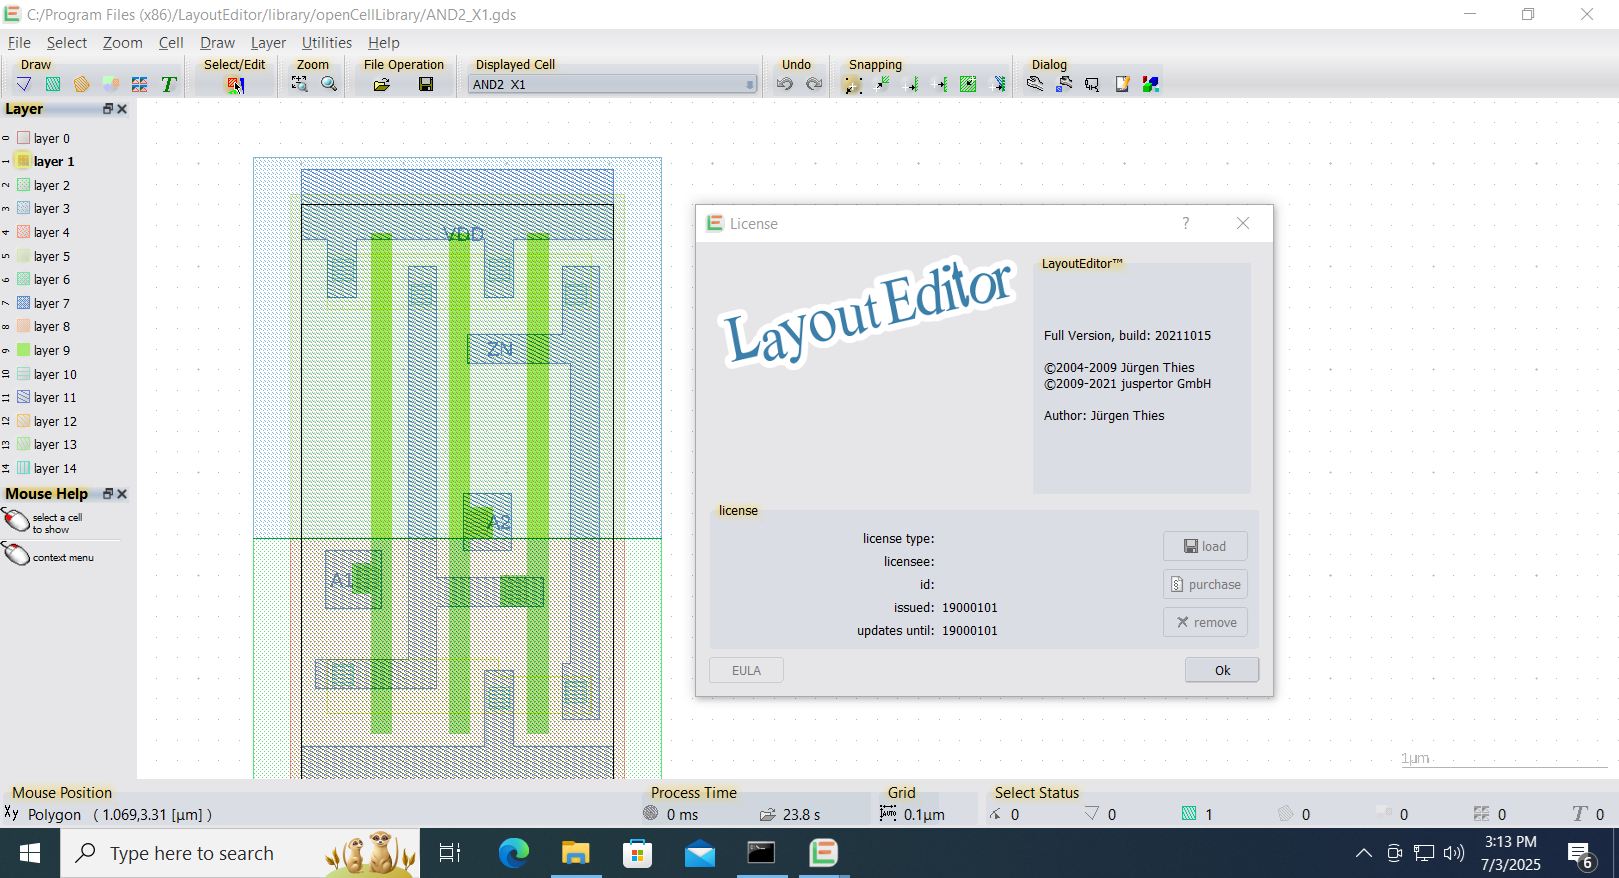Open a file via the folder icon

[382, 85]
